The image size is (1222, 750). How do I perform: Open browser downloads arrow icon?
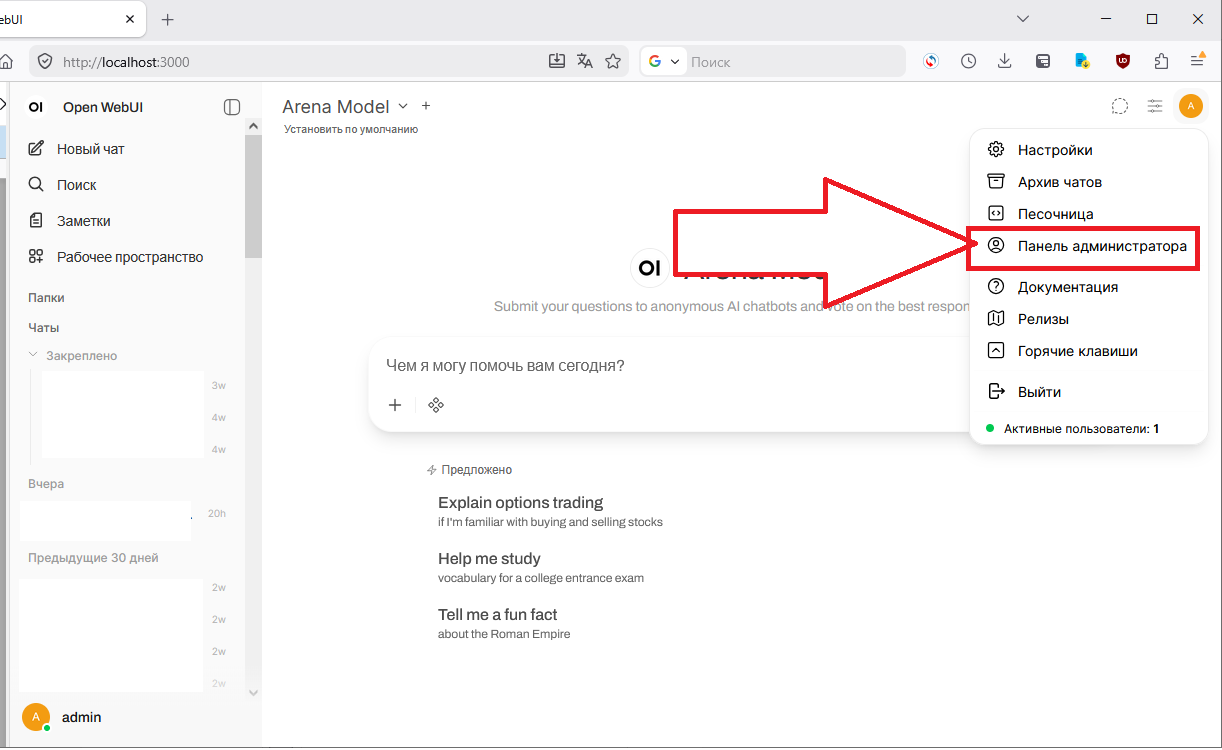(1005, 62)
